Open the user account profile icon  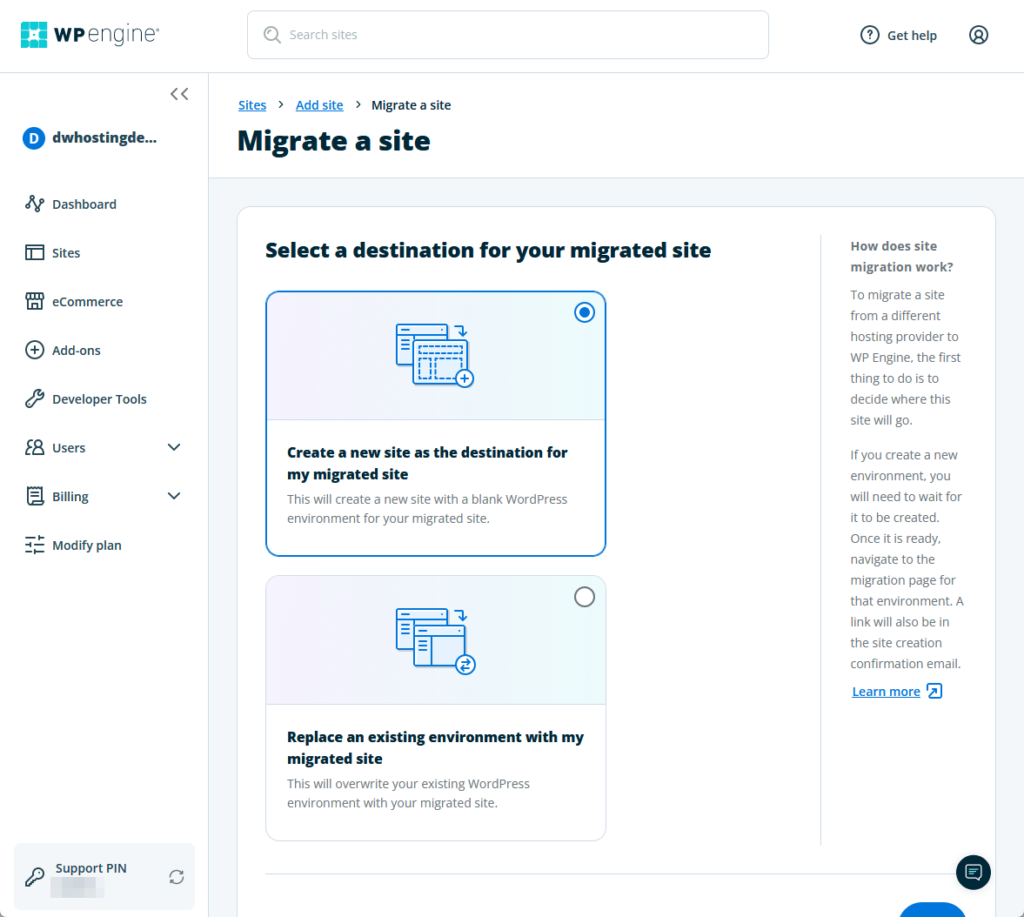click(978, 35)
